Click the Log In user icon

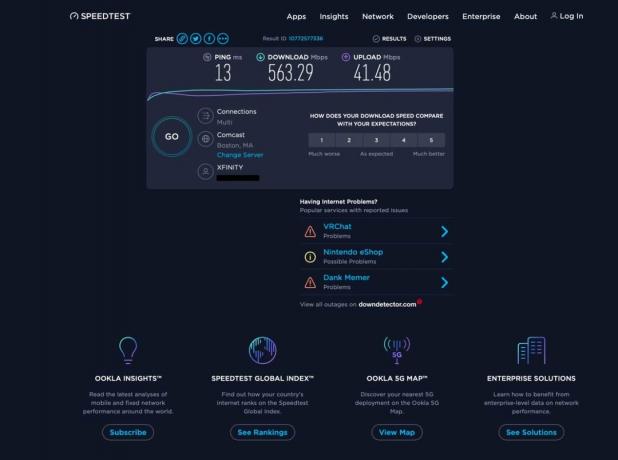tap(554, 16)
